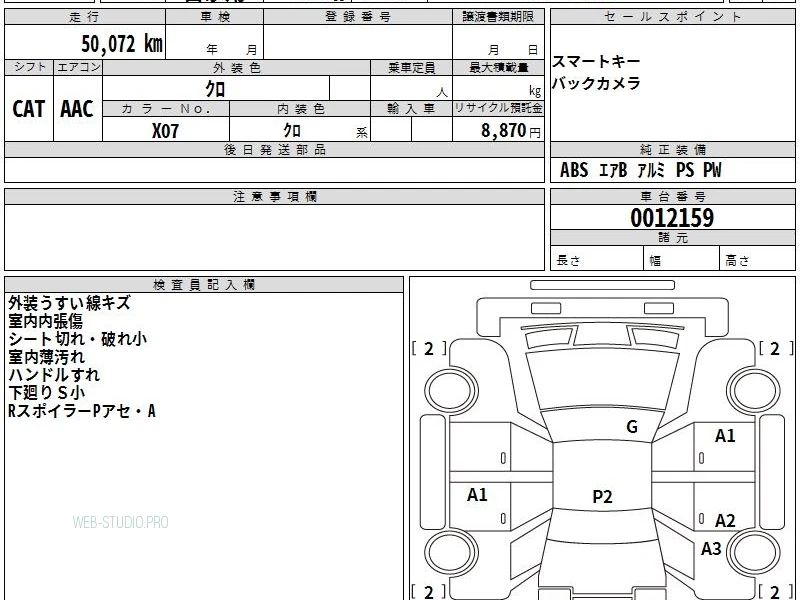Click the A1 mark on the left-side door

tap(477, 494)
